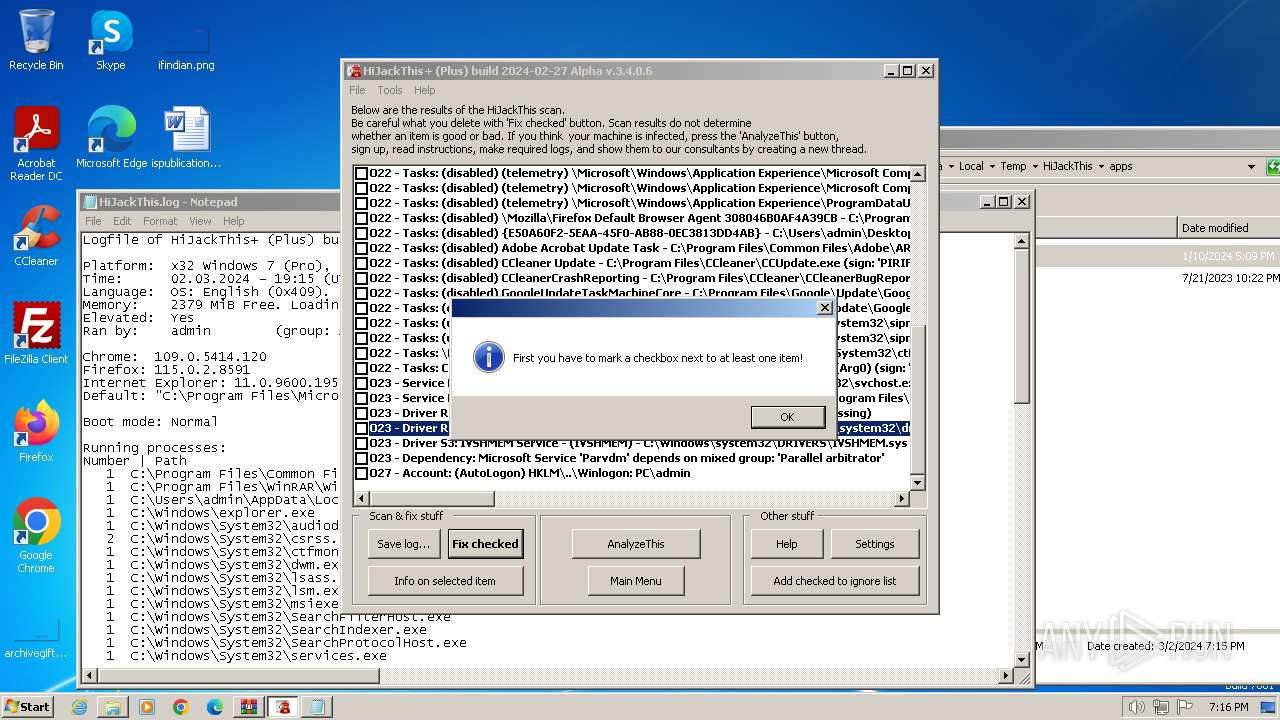This screenshot has height=720, width=1280.
Task: Switch to Notepad taskbar button
Action: [x=317, y=707]
